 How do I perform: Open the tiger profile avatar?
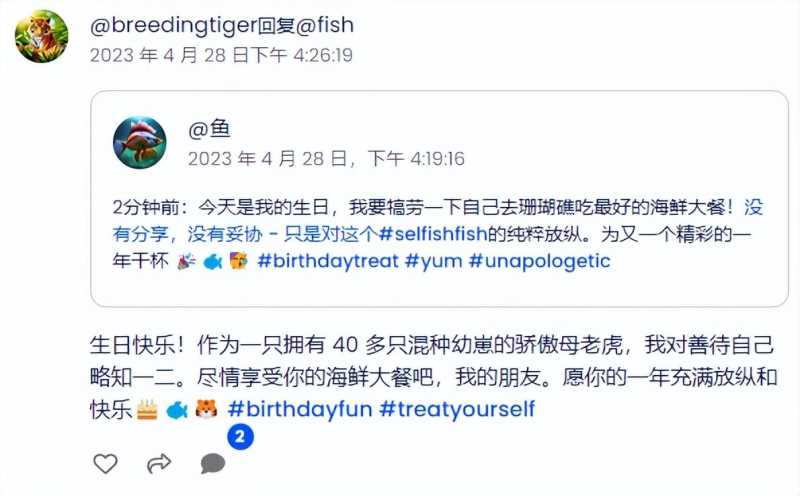tap(41, 36)
